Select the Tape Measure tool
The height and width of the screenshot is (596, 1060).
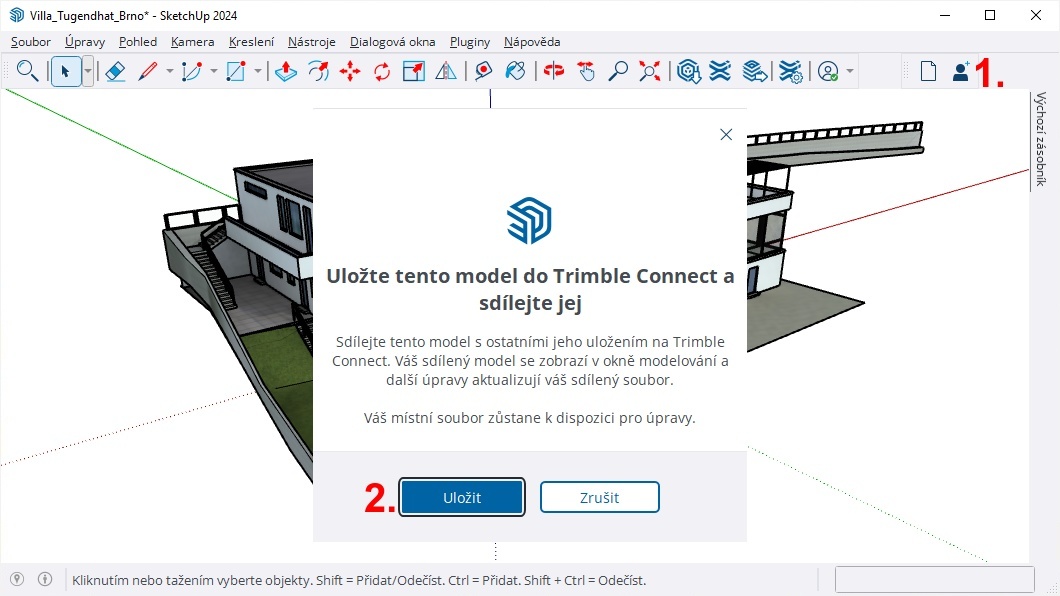tap(483, 71)
